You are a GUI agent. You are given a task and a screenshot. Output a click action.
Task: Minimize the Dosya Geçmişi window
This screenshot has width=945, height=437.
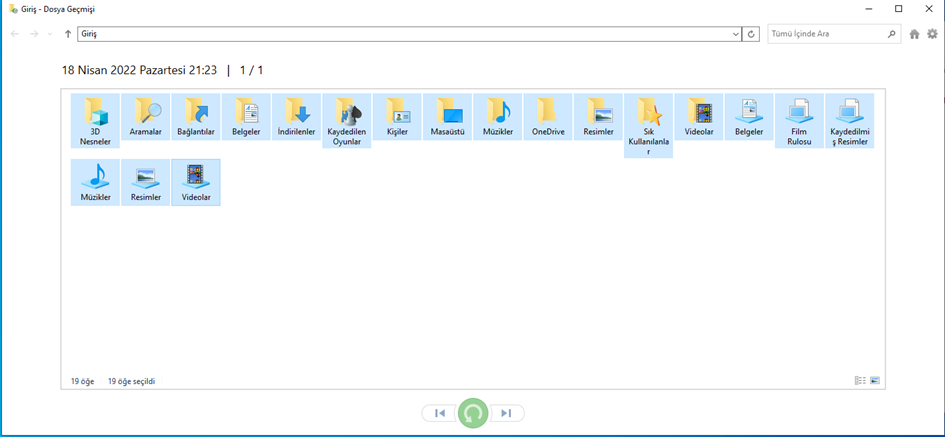click(870, 8)
